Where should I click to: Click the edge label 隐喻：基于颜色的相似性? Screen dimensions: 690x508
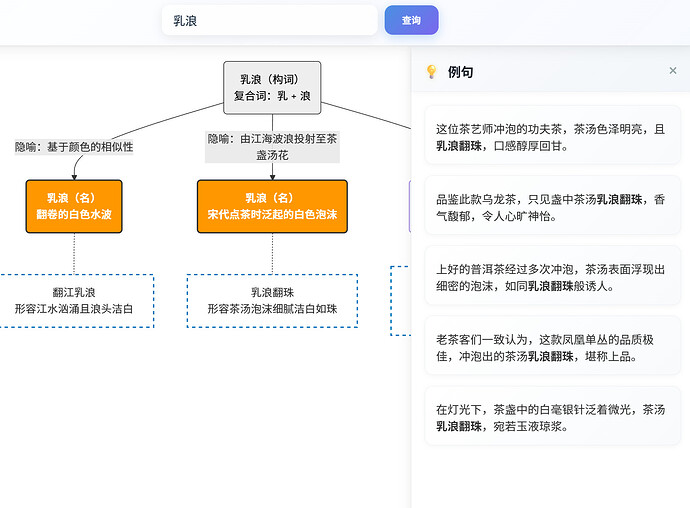tap(74, 147)
